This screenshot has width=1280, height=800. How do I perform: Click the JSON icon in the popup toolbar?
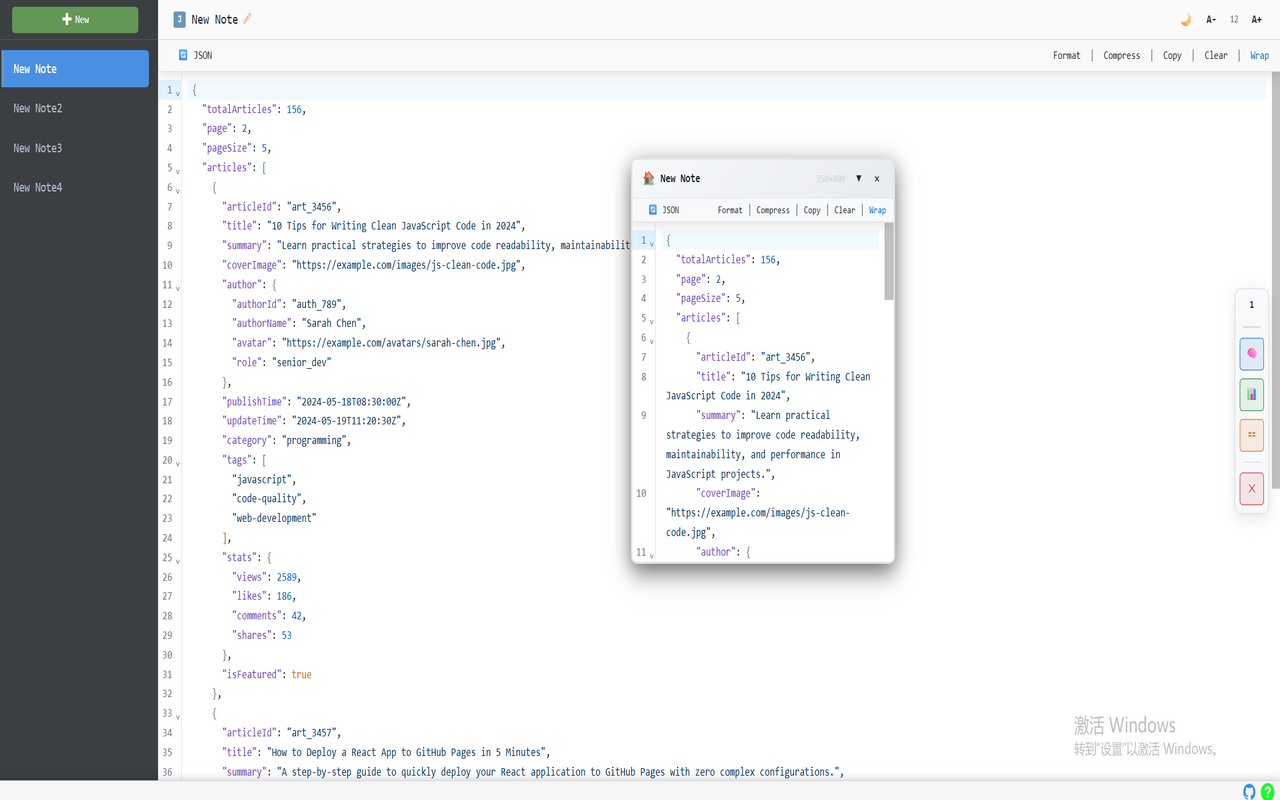pos(652,210)
